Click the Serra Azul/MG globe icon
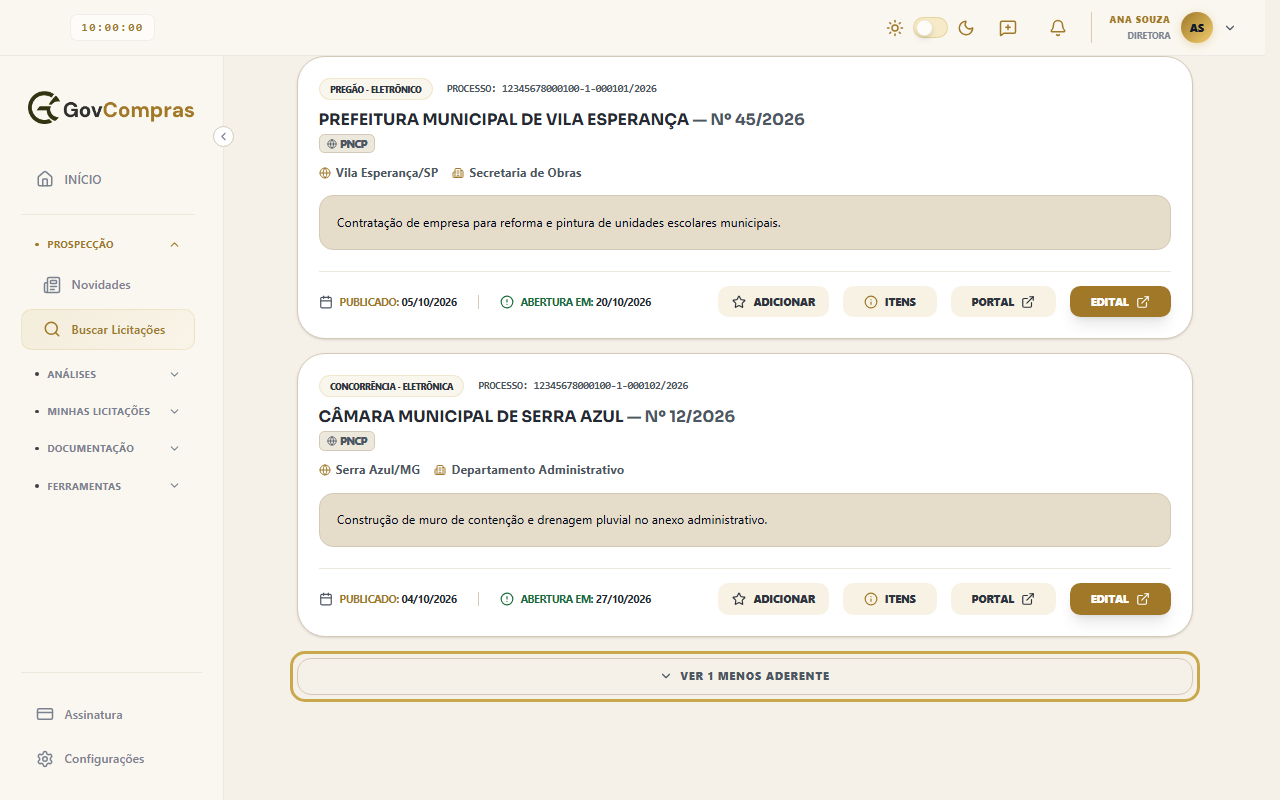The image size is (1280, 800). click(x=325, y=470)
